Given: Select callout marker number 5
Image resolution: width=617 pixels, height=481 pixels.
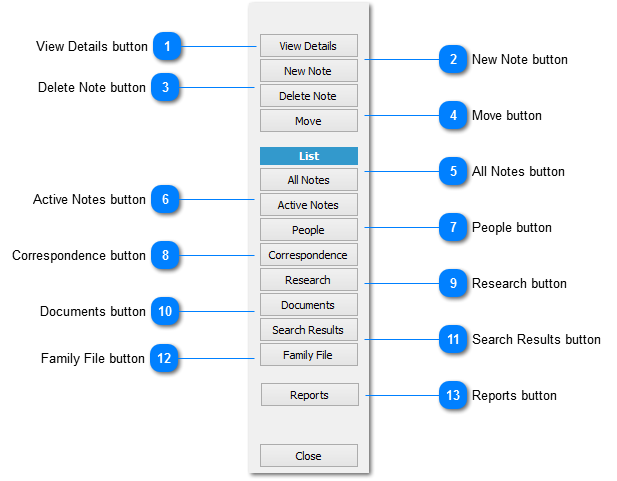Looking at the screenshot, I should point(453,171).
